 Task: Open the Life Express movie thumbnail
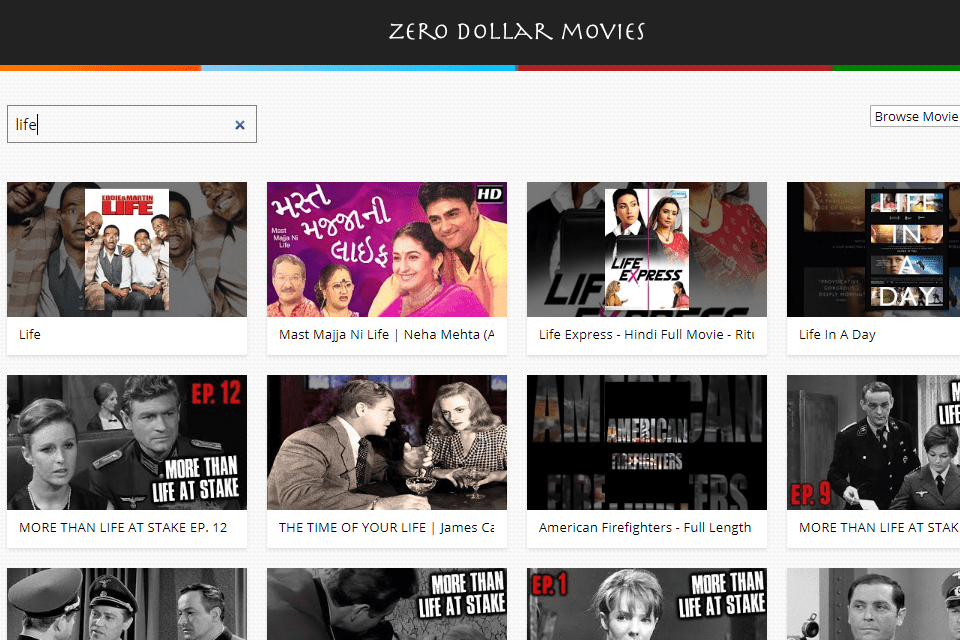[x=647, y=249]
